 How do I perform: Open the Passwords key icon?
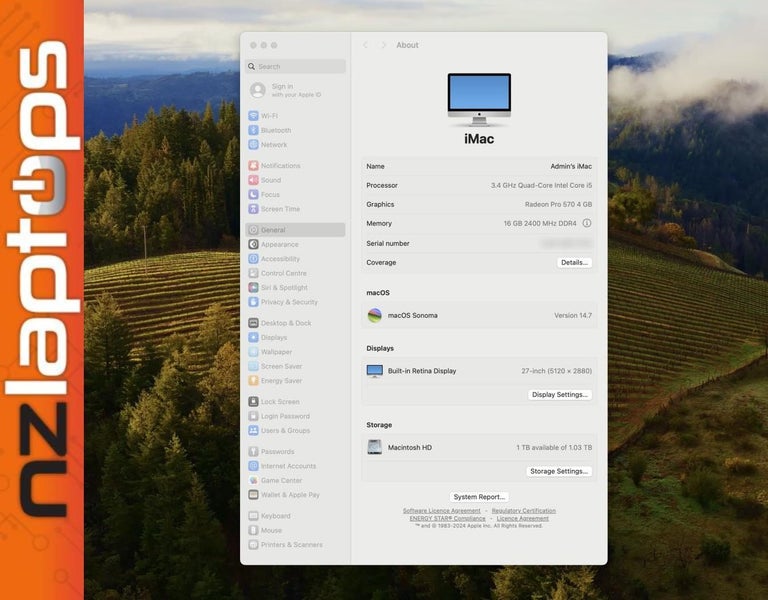coord(253,452)
